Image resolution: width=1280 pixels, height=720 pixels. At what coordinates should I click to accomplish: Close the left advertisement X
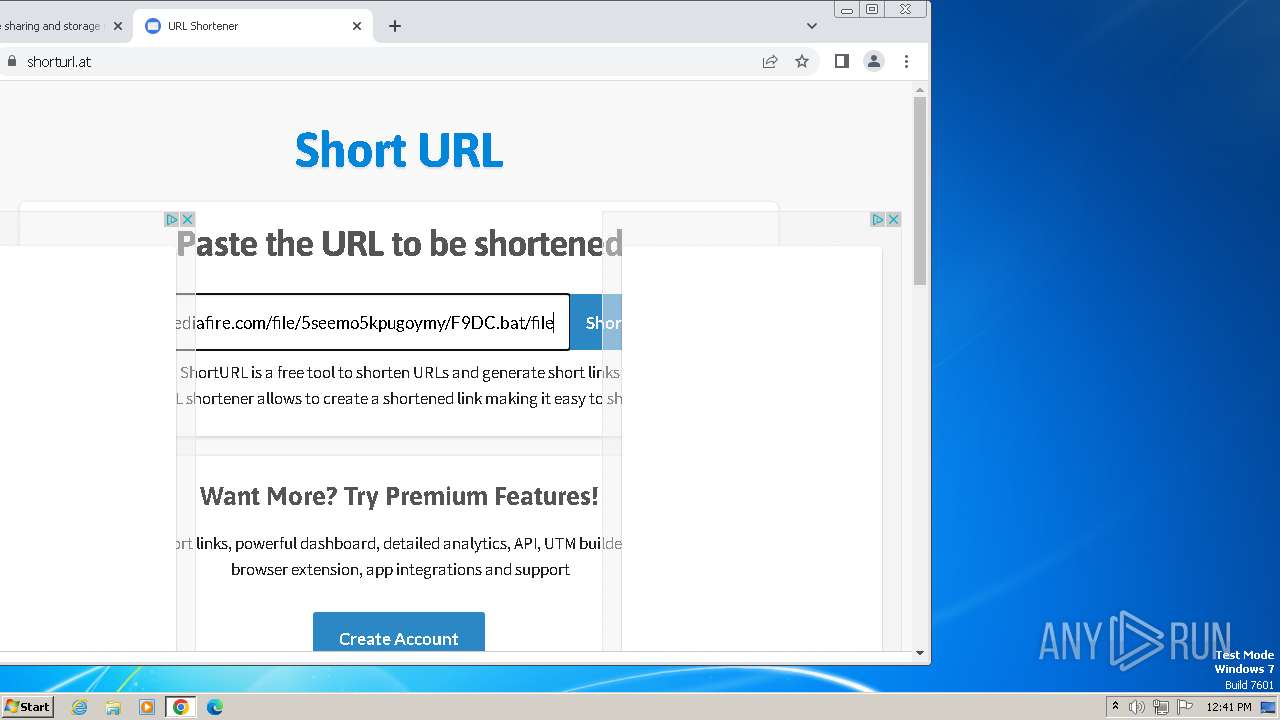click(187, 219)
